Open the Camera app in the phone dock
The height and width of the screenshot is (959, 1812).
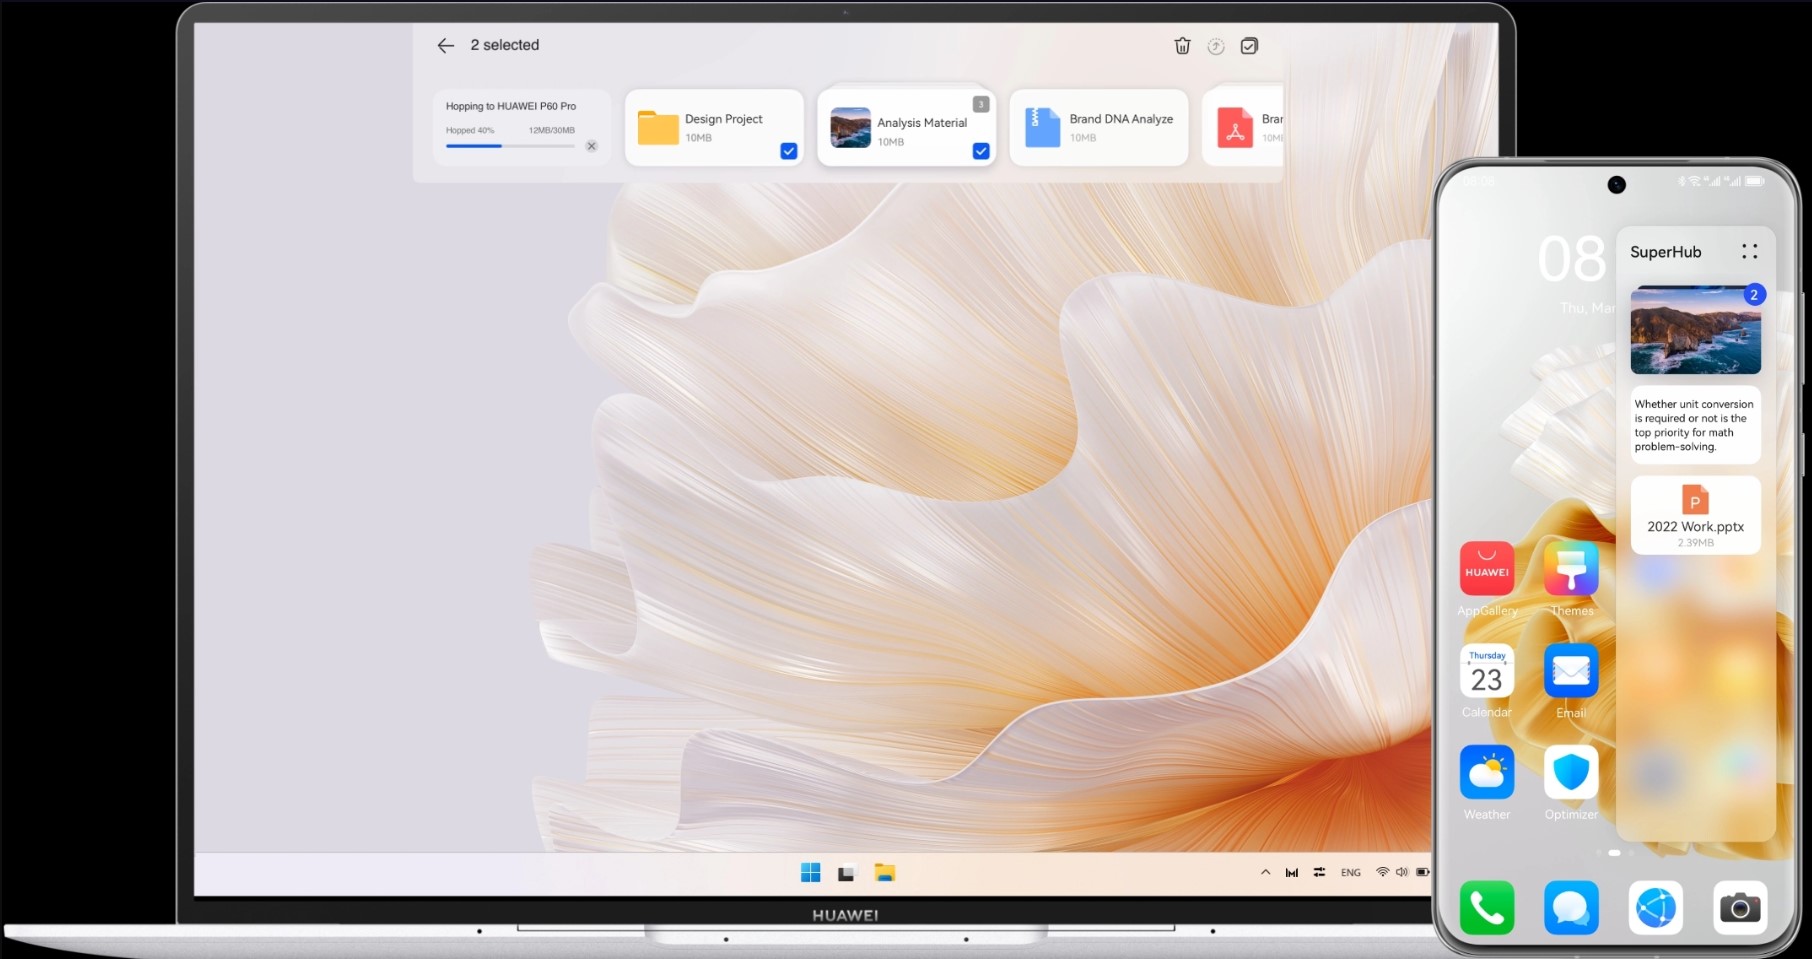(1740, 908)
